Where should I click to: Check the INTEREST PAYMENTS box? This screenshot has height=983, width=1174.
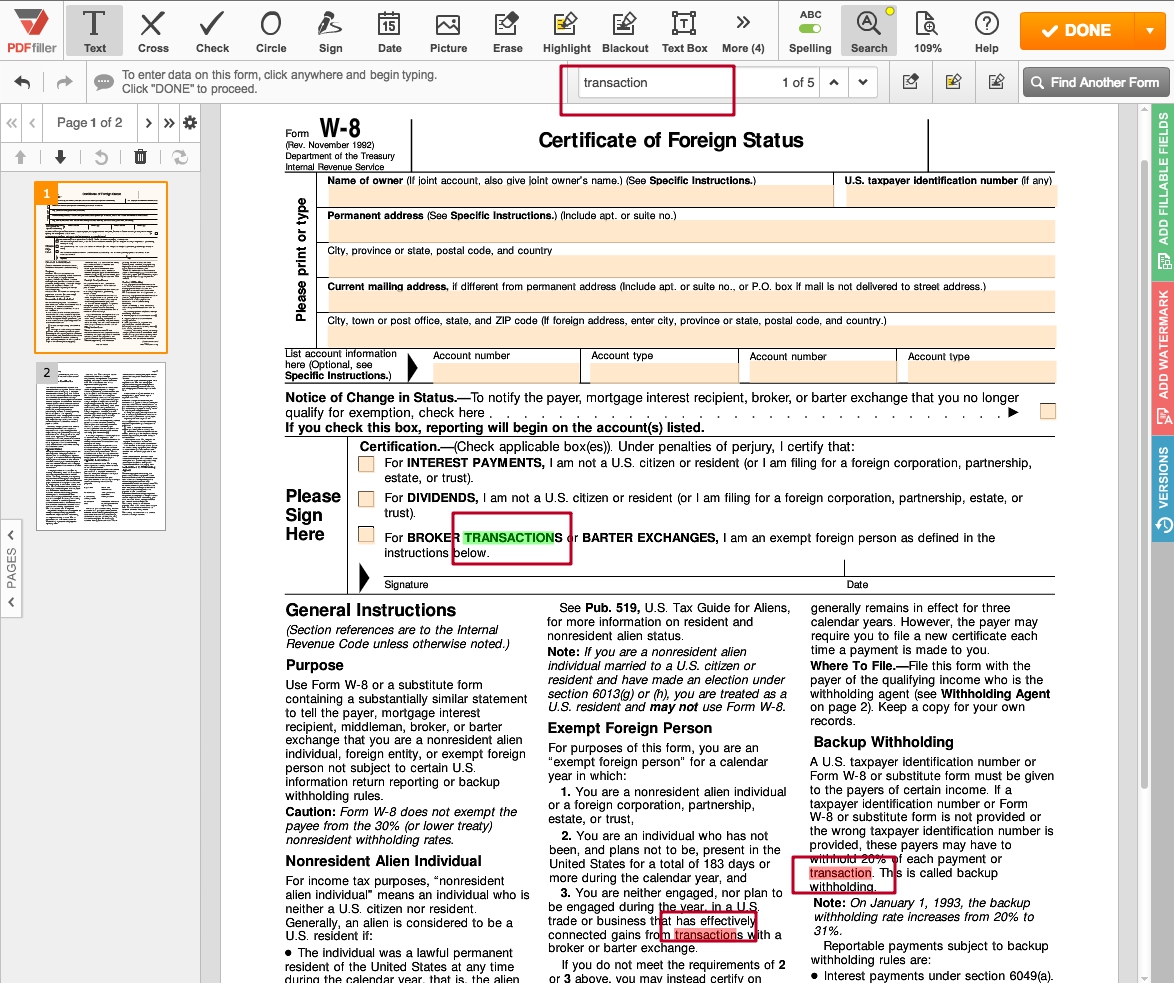pyautogui.click(x=366, y=464)
